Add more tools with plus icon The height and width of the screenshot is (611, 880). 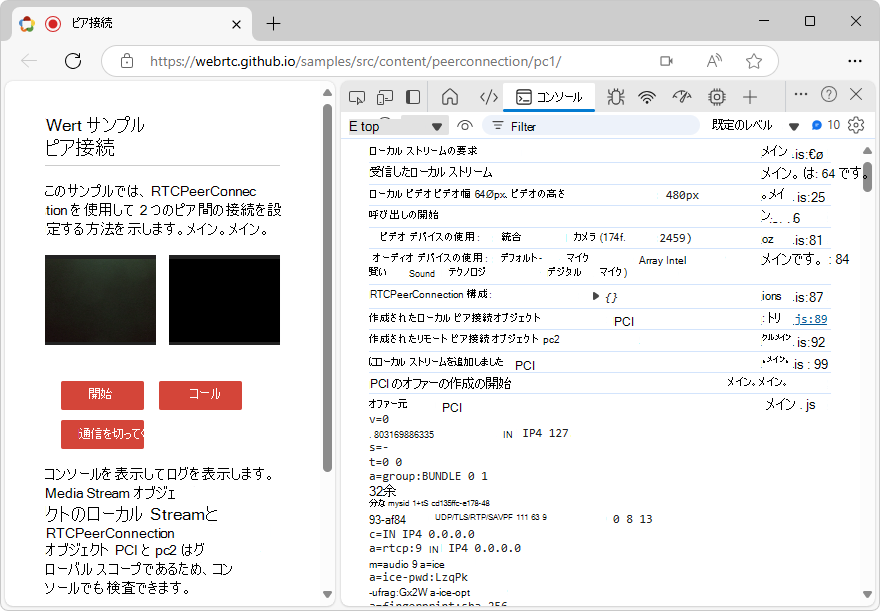click(x=750, y=97)
